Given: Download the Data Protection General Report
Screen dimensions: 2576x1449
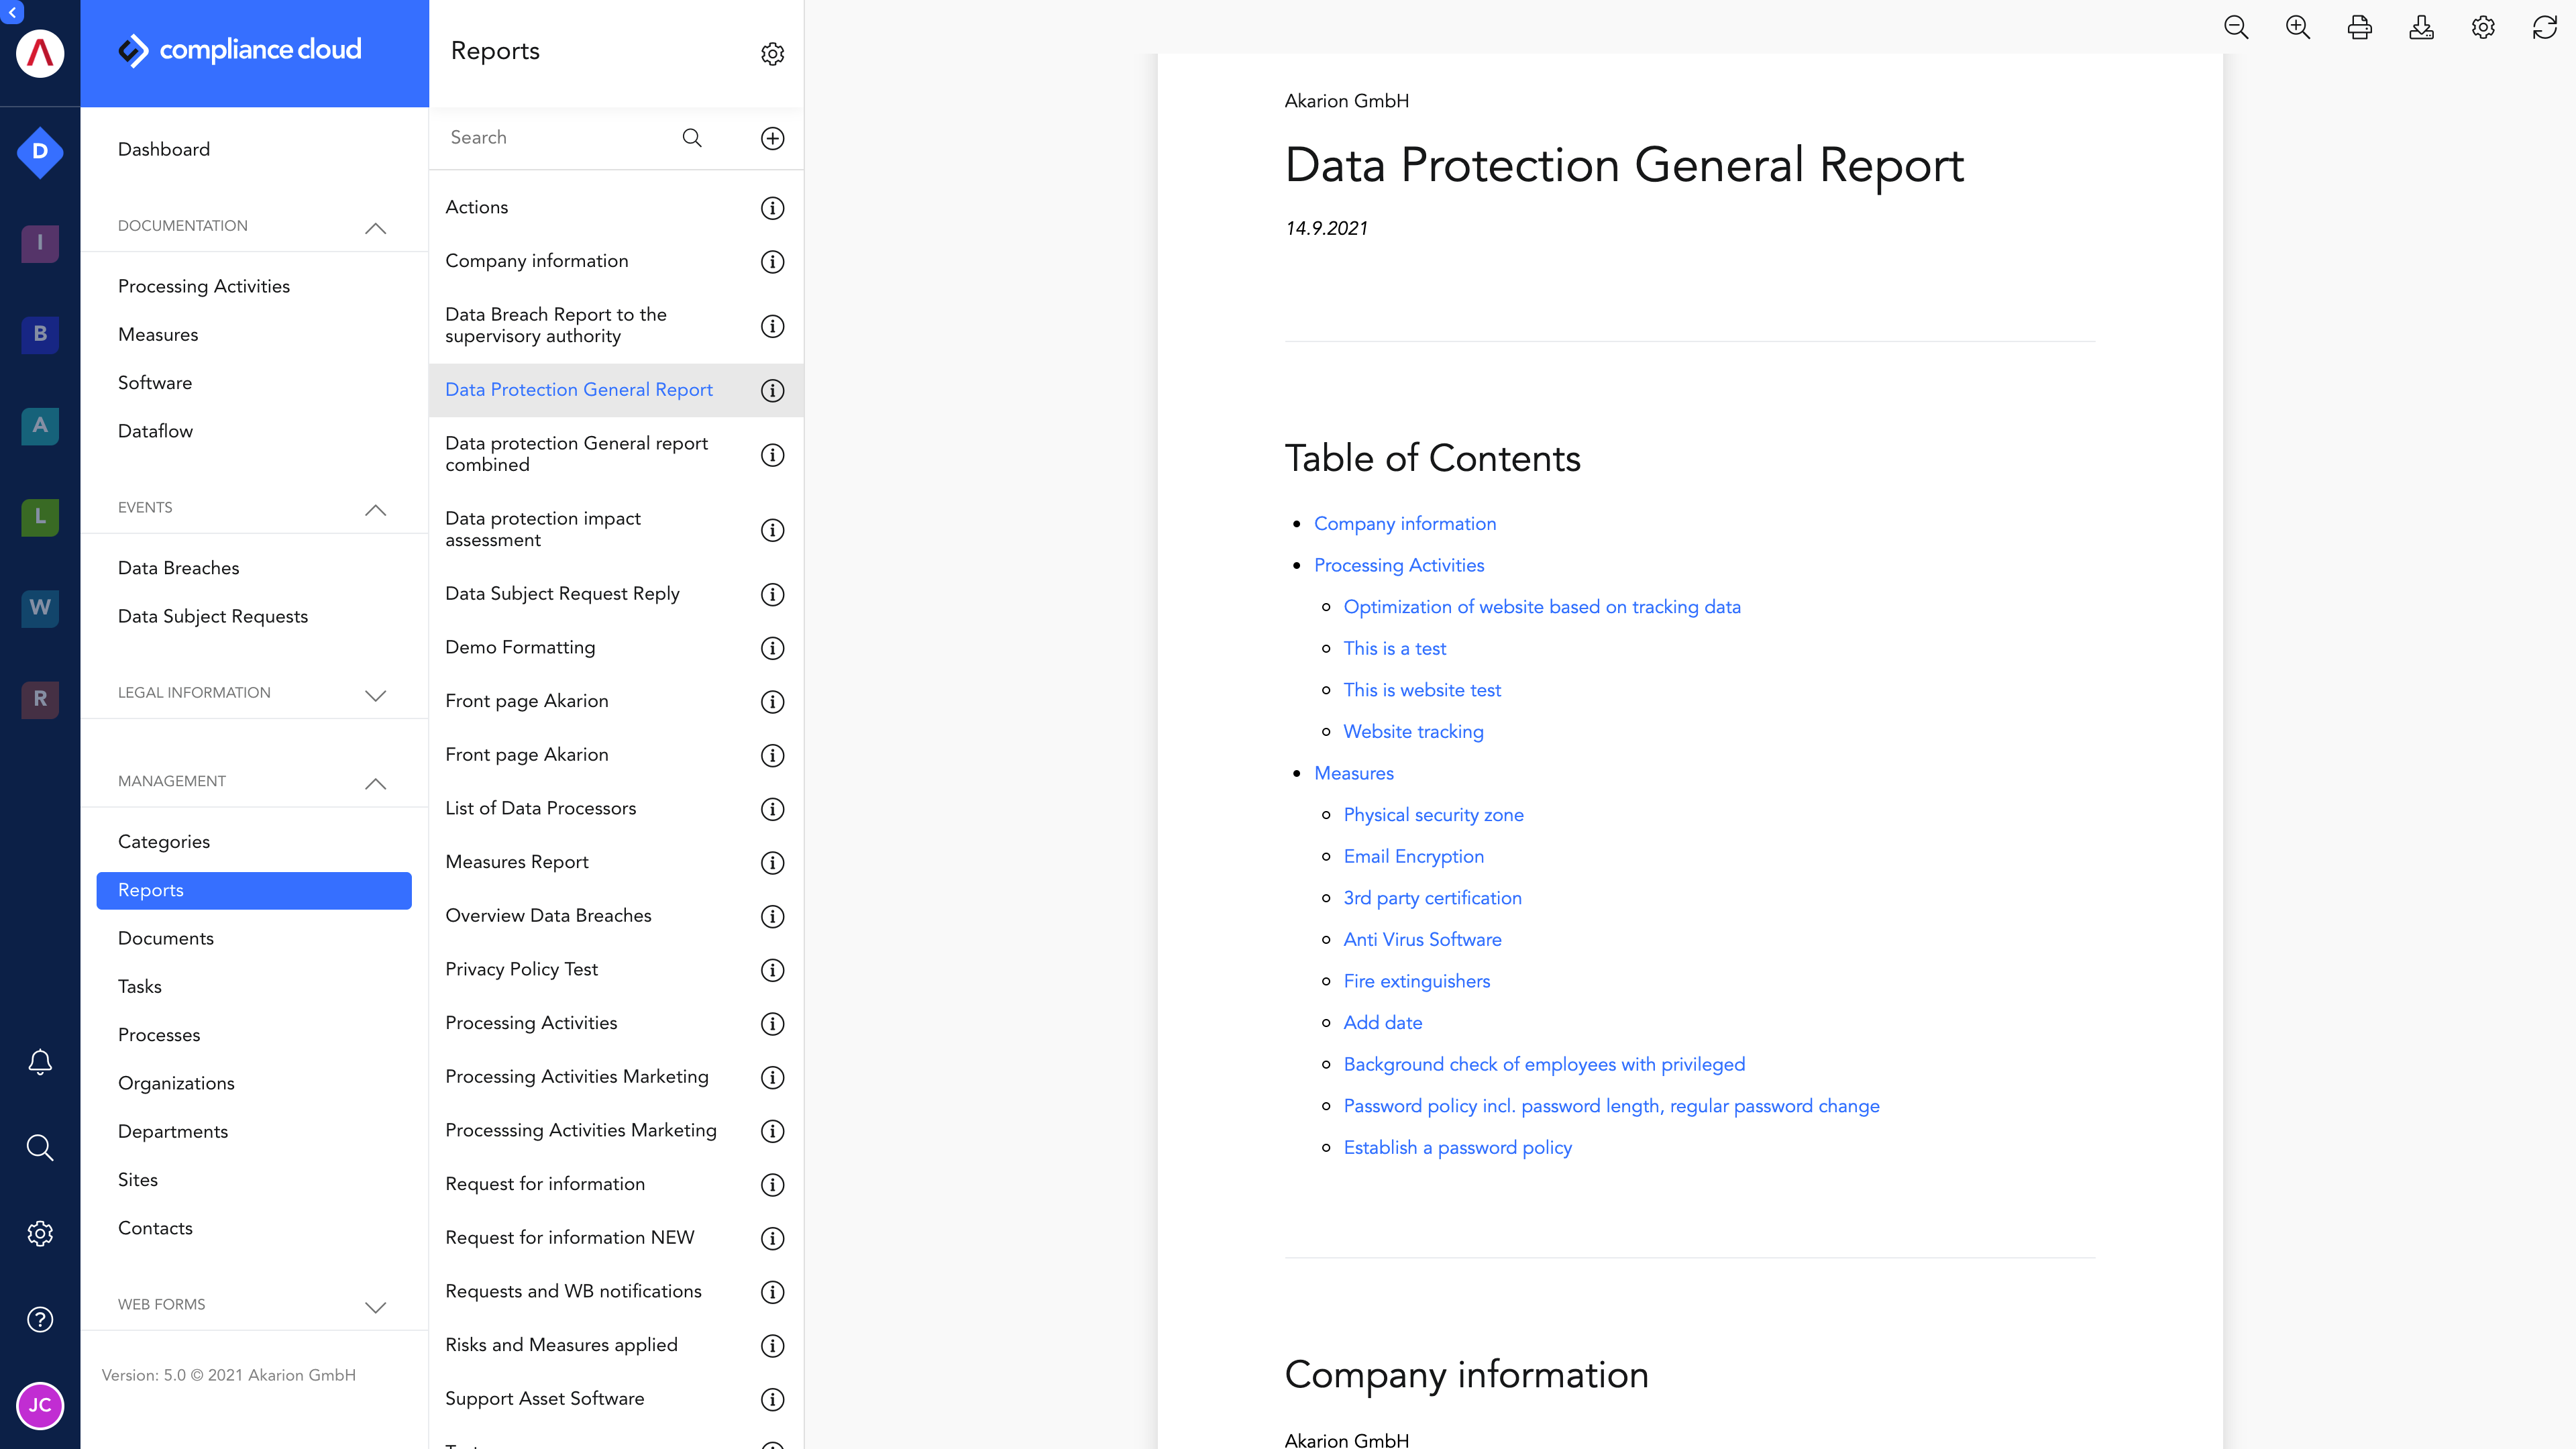Looking at the screenshot, I should coord(2421,27).
